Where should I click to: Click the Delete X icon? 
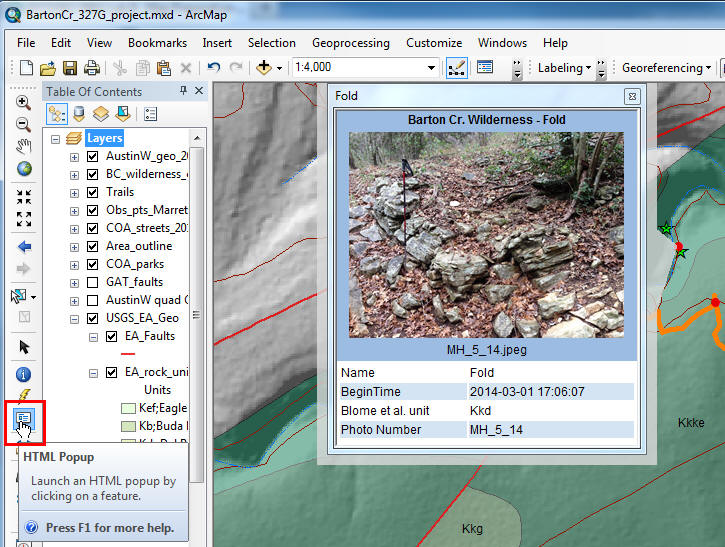(186, 68)
